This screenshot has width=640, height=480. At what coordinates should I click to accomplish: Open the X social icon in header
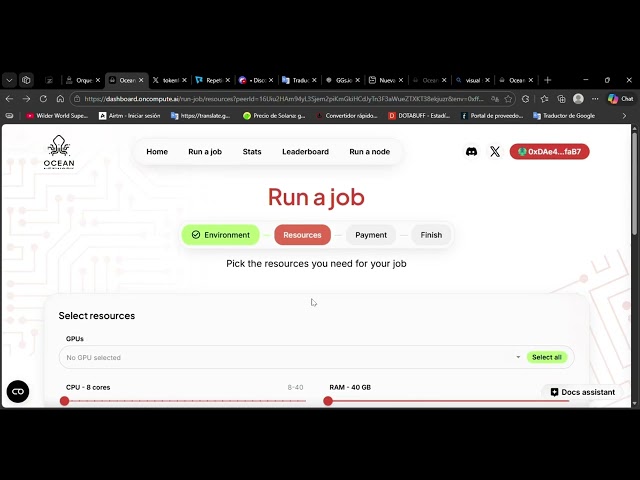coord(495,152)
